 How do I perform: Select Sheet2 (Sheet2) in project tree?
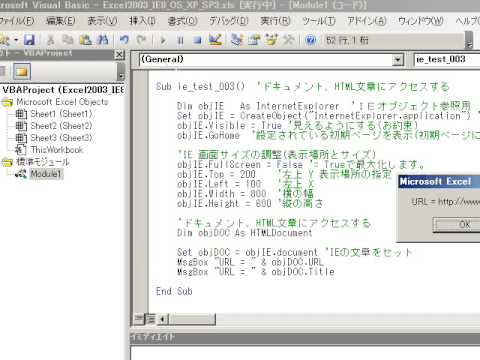click(x=61, y=126)
